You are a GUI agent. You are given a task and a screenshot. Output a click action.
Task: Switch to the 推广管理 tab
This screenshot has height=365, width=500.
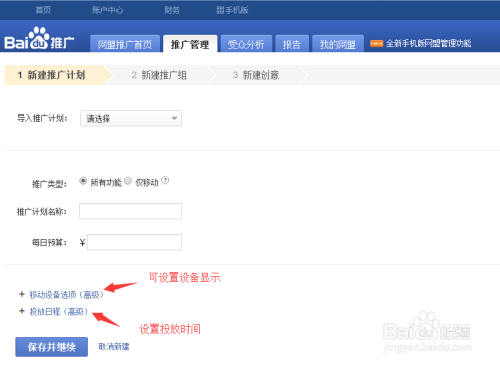tap(190, 44)
